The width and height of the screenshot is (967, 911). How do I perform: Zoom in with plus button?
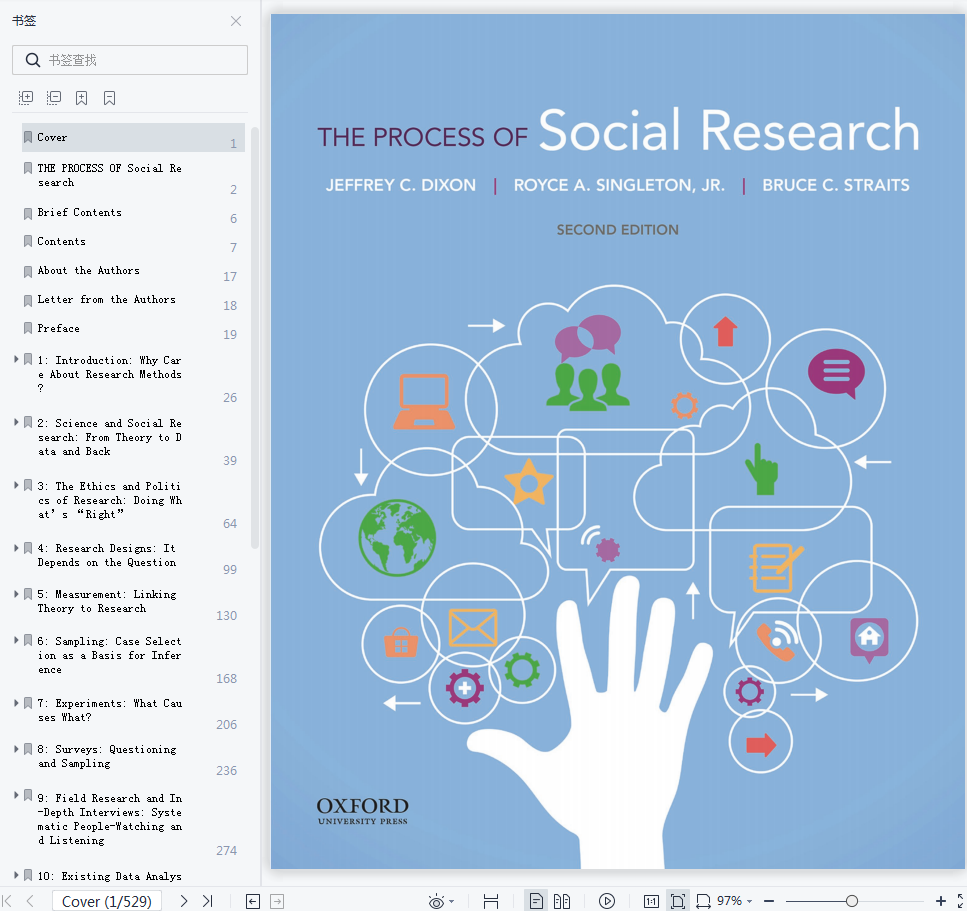click(940, 902)
